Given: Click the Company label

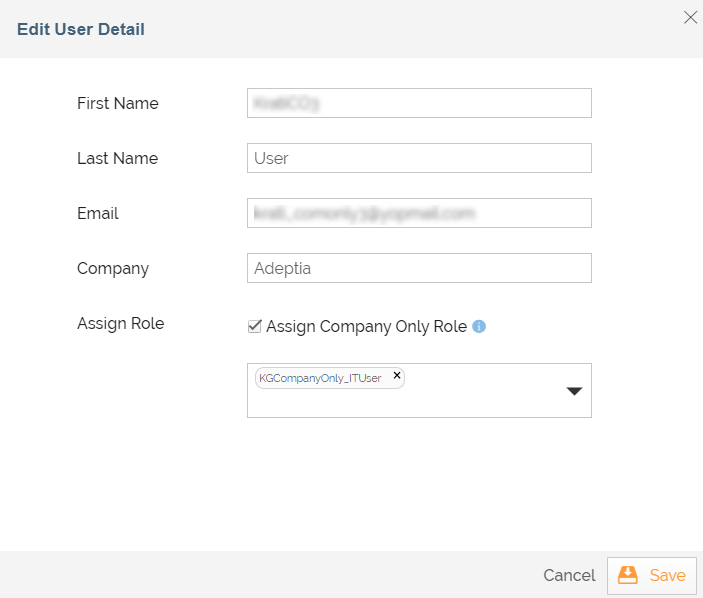Looking at the screenshot, I should (113, 268).
